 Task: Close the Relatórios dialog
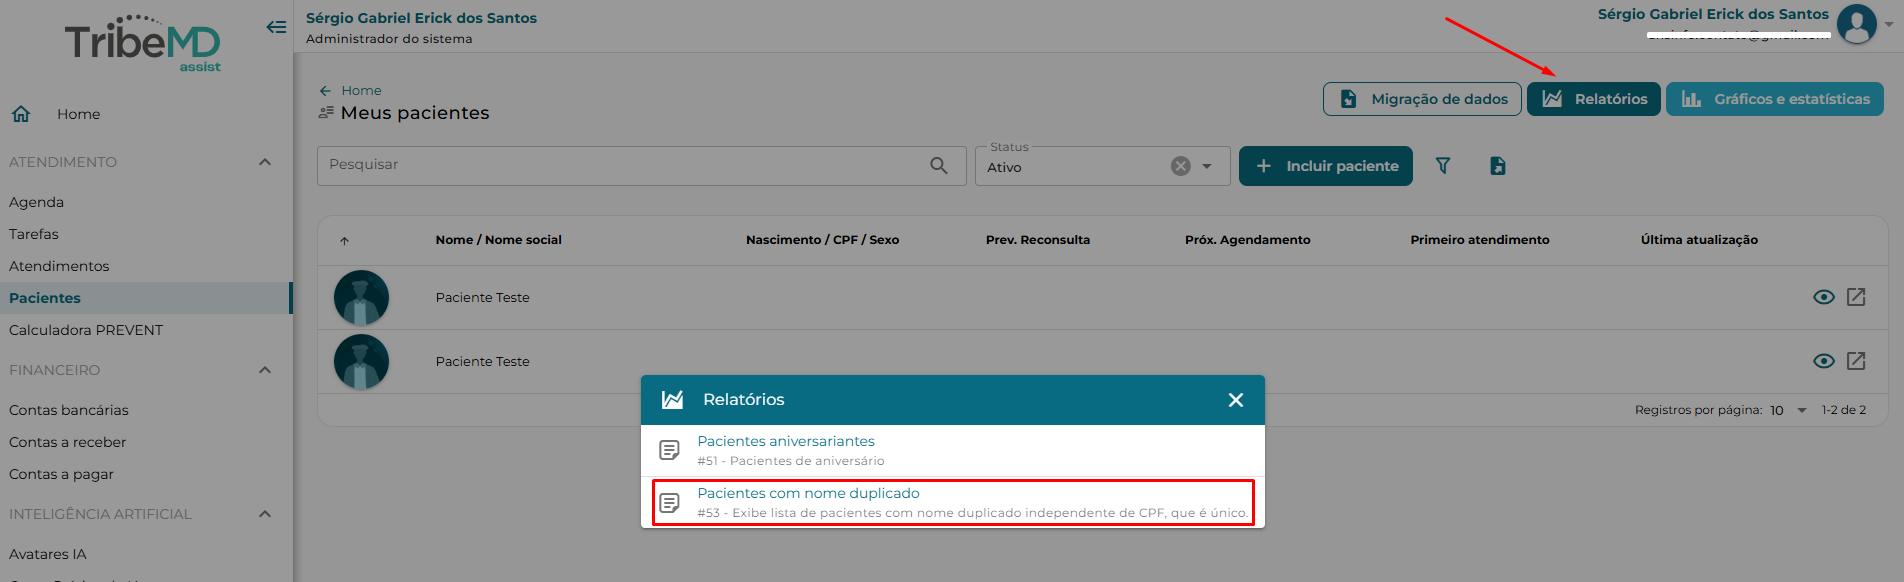[1236, 400]
